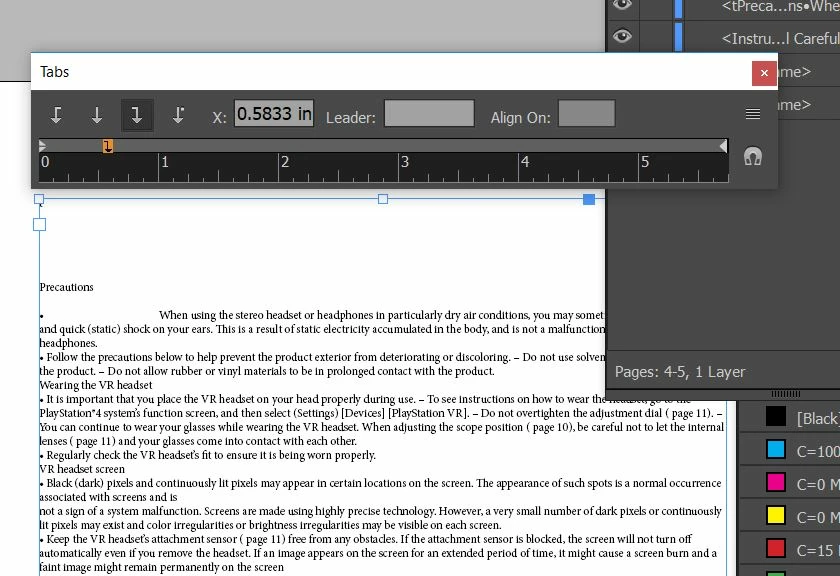Toggle visibility of the tPreca... layer item
The width and height of the screenshot is (840, 576).
[x=622, y=5]
